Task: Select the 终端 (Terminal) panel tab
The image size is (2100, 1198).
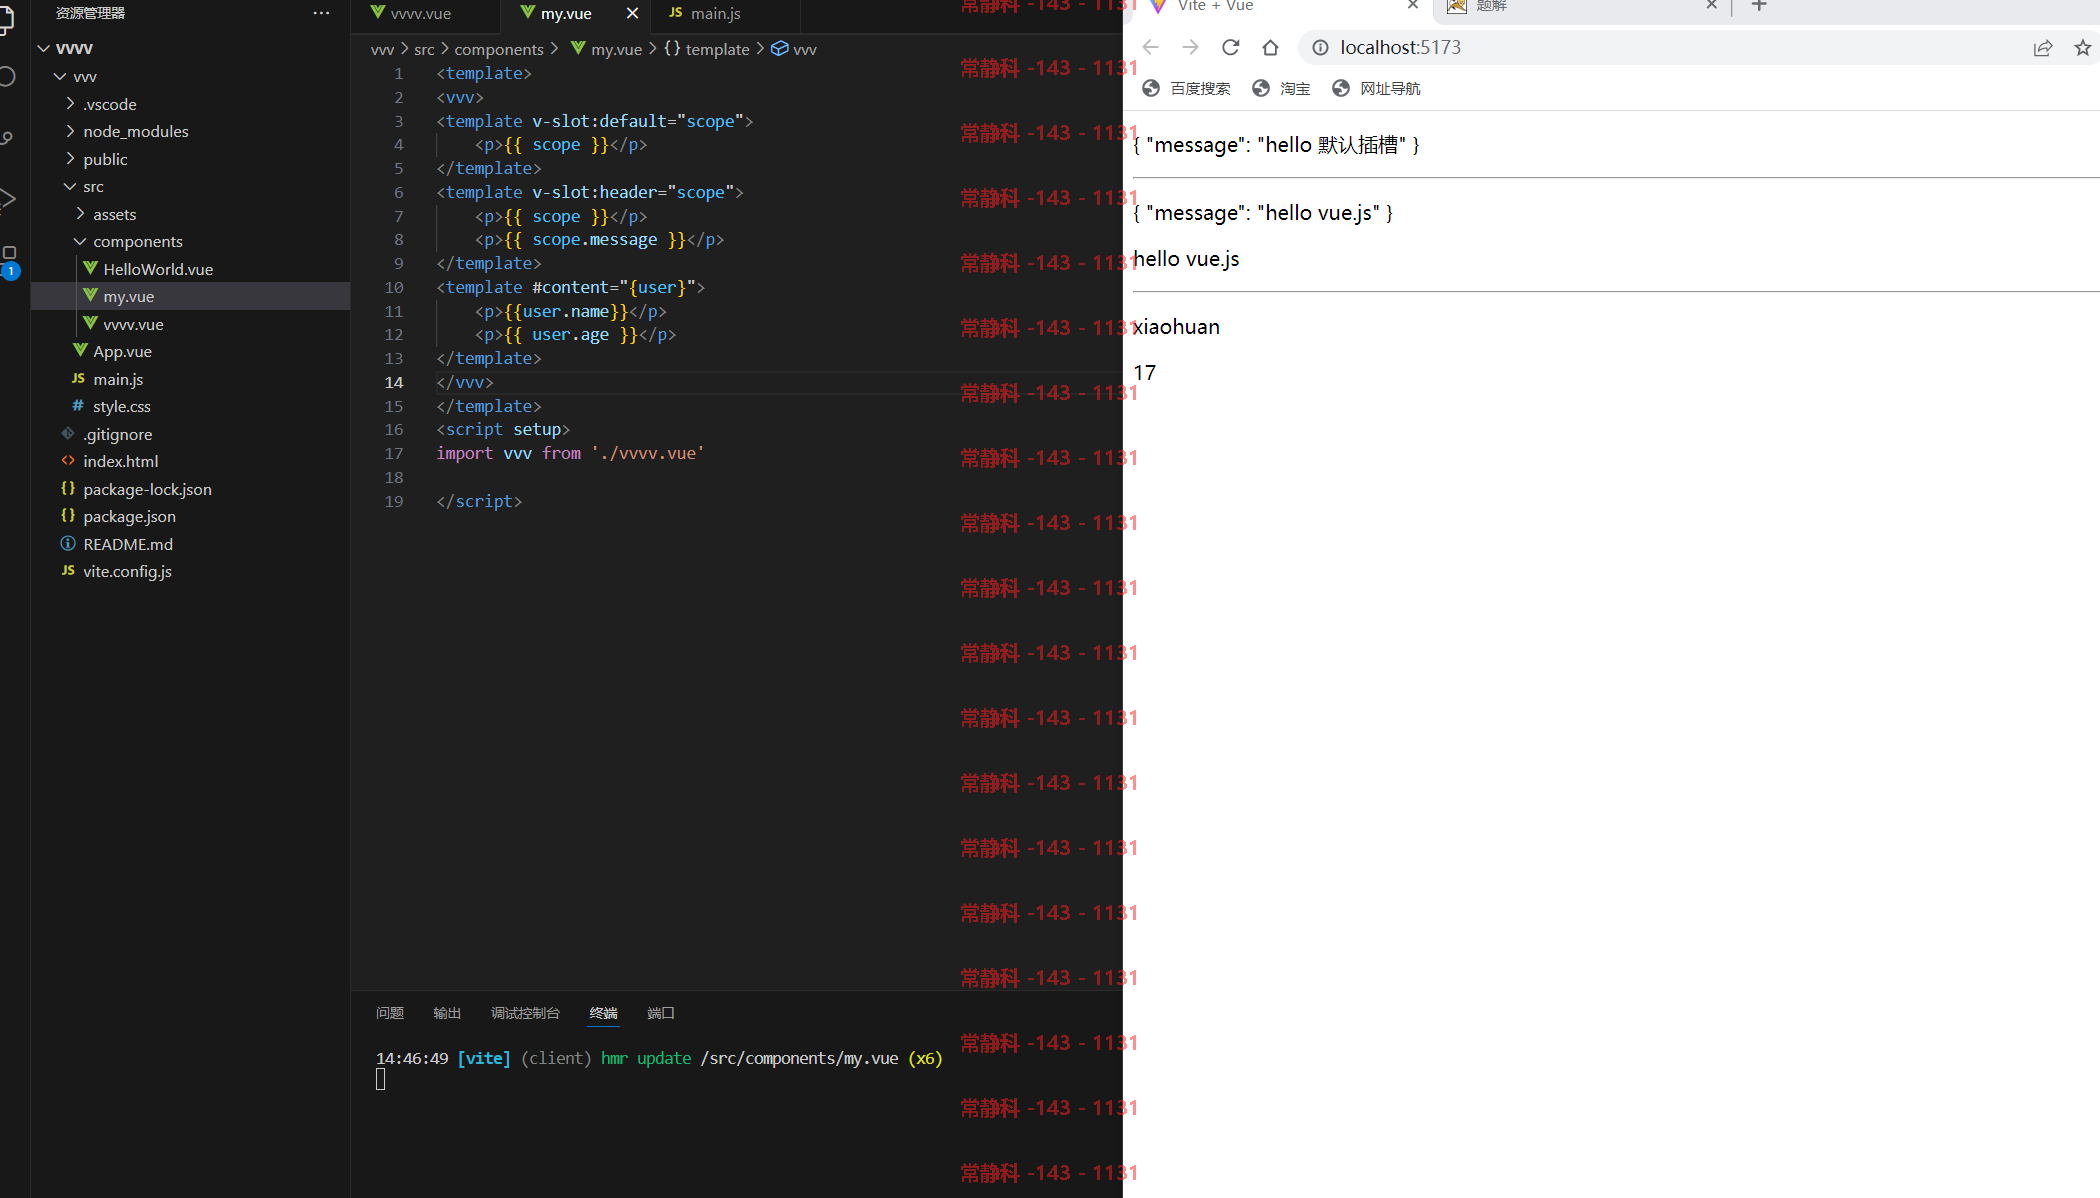Action: click(x=603, y=1013)
